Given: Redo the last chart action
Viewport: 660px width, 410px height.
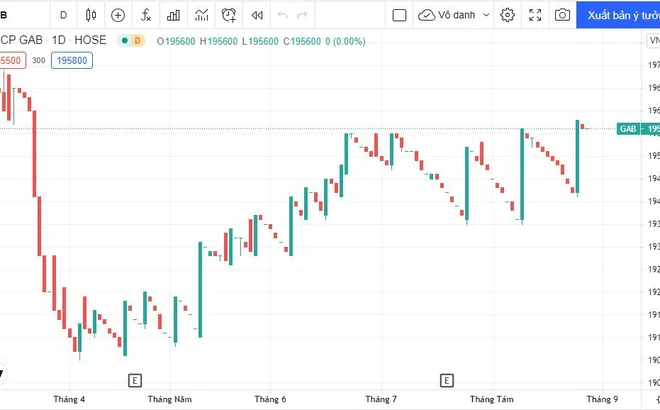Looking at the screenshot, I should (302, 15).
